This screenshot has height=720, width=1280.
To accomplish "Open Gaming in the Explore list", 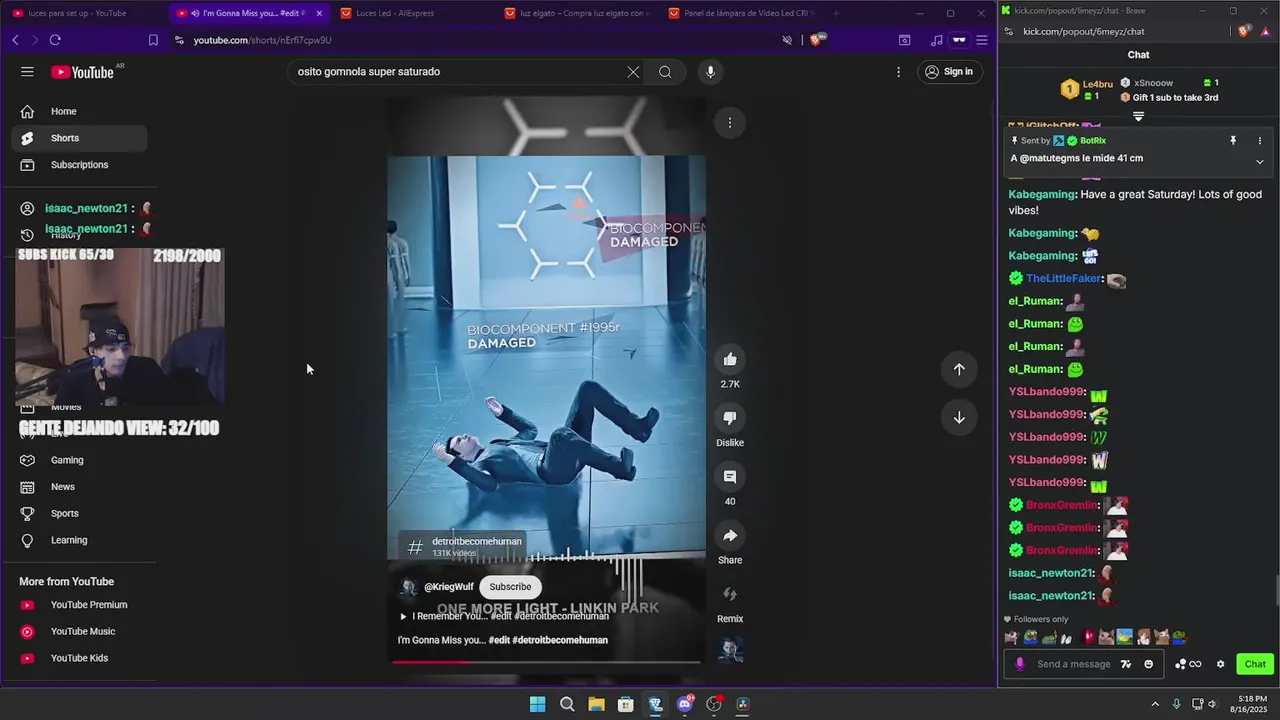I will (78, 460).
